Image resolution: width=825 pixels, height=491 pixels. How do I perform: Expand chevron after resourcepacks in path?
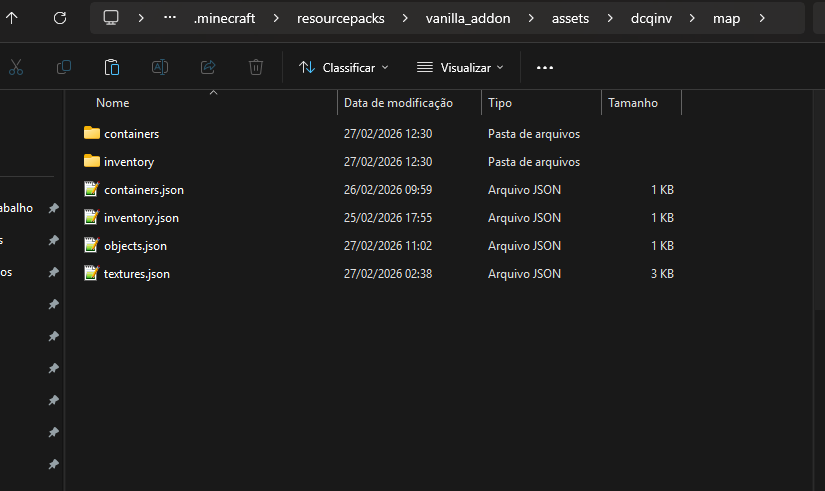405,18
